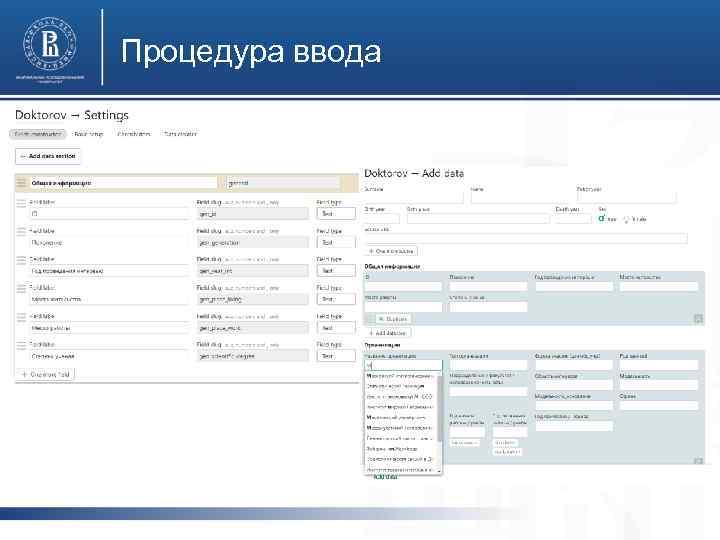Click the HSE university logo on the slide
Screen dimensions: 720x540
(x=50, y=43)
